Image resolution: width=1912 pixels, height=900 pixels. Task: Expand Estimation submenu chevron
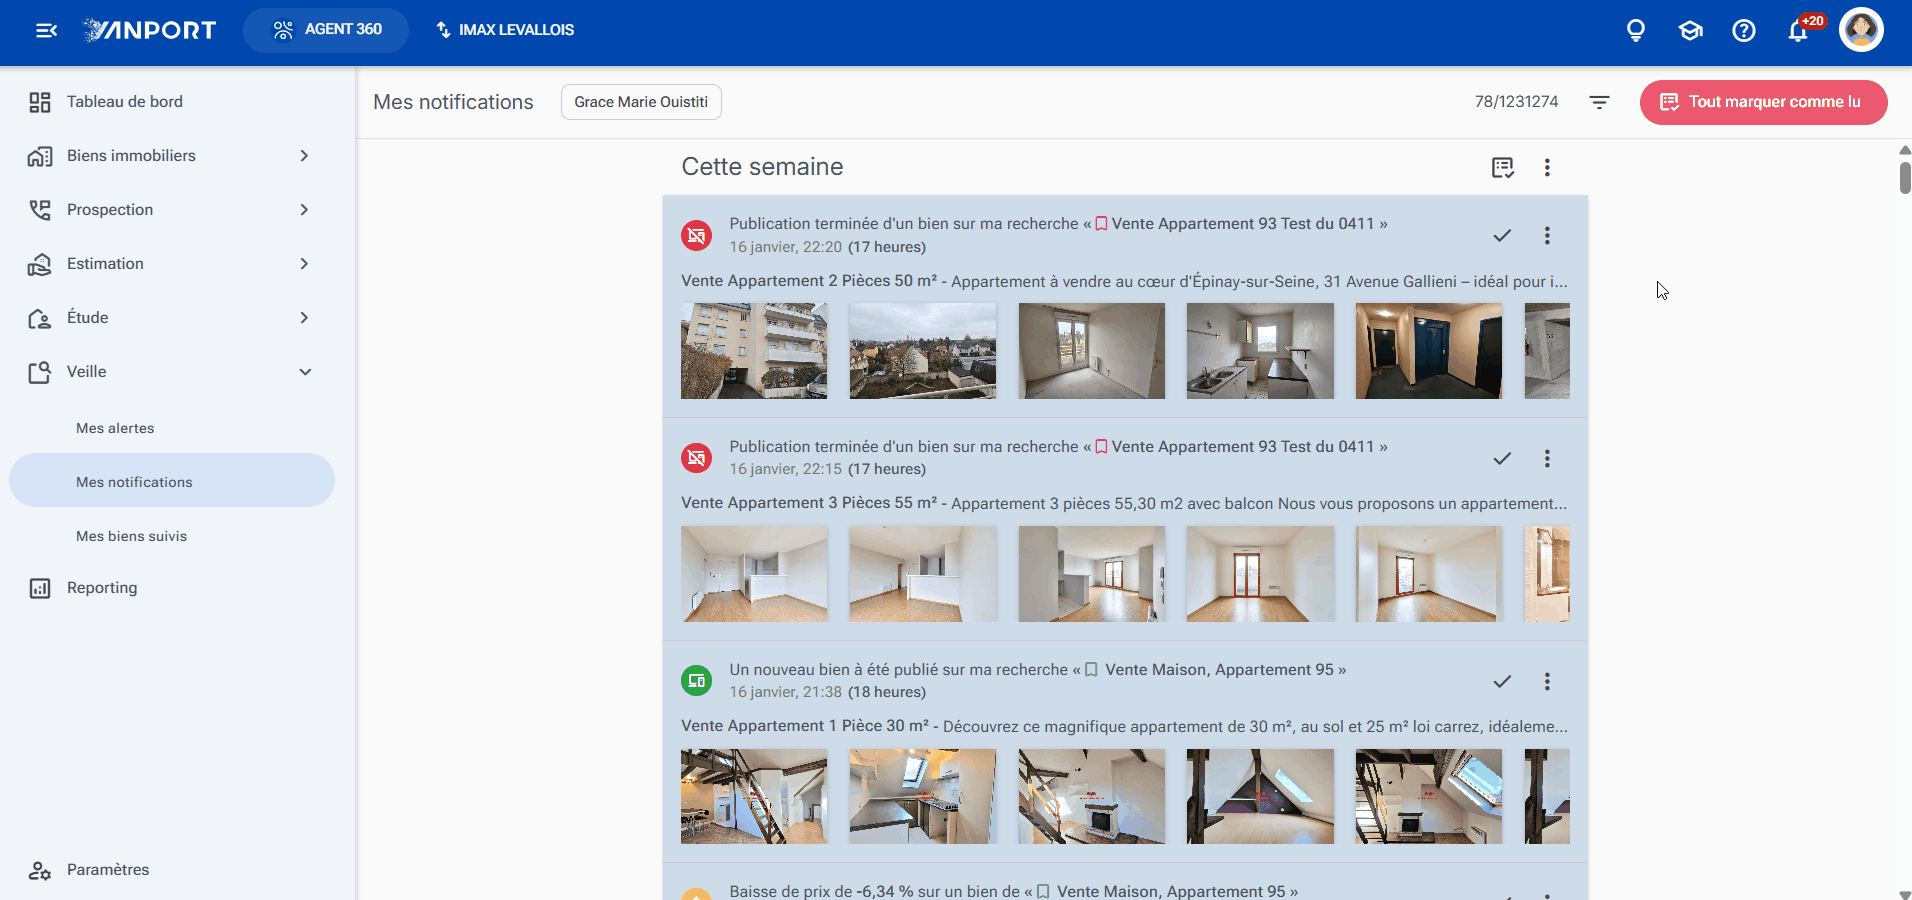pos(304,264)
